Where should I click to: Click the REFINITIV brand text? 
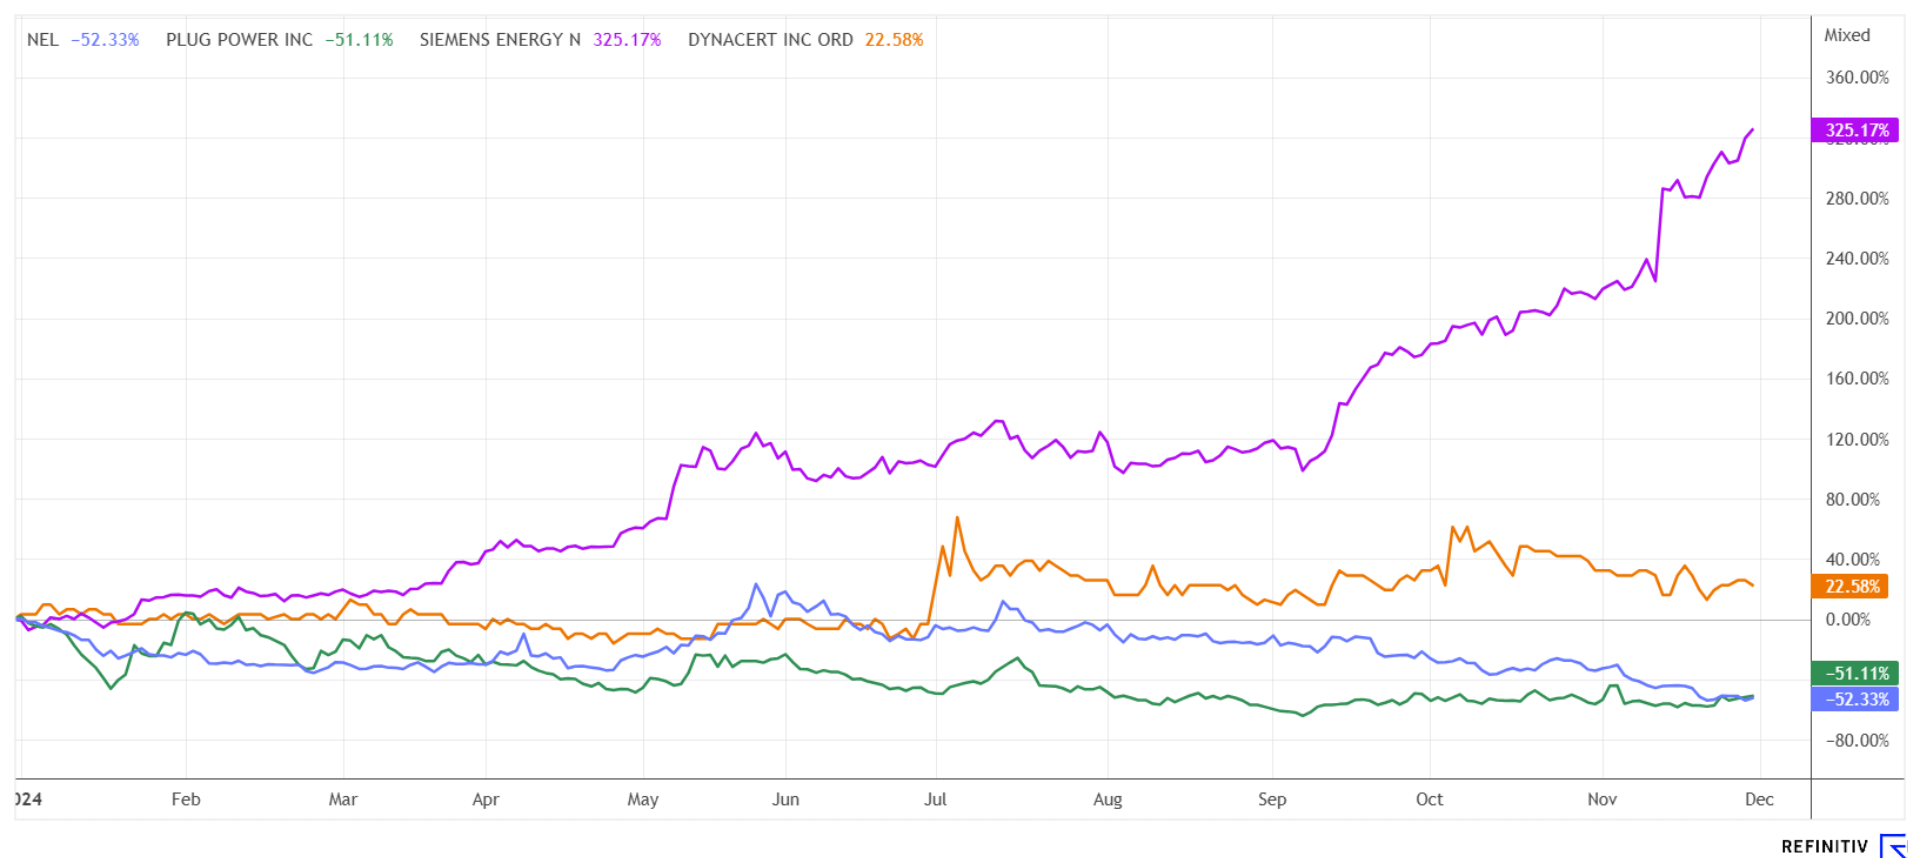pyautogui.click(x=1824, y=847)
